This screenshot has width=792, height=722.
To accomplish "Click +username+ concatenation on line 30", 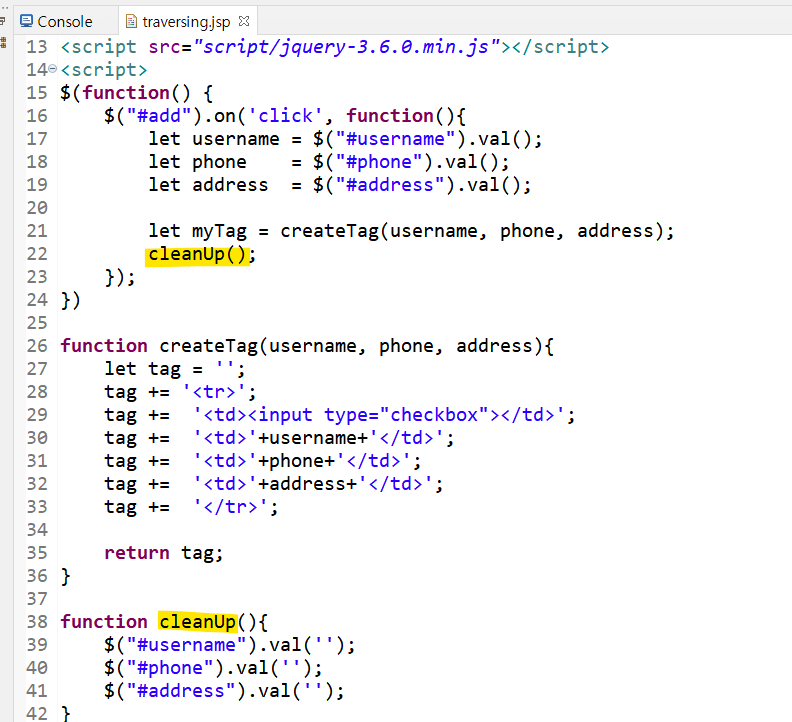I will pyautogui.click(x=313, y=438).
